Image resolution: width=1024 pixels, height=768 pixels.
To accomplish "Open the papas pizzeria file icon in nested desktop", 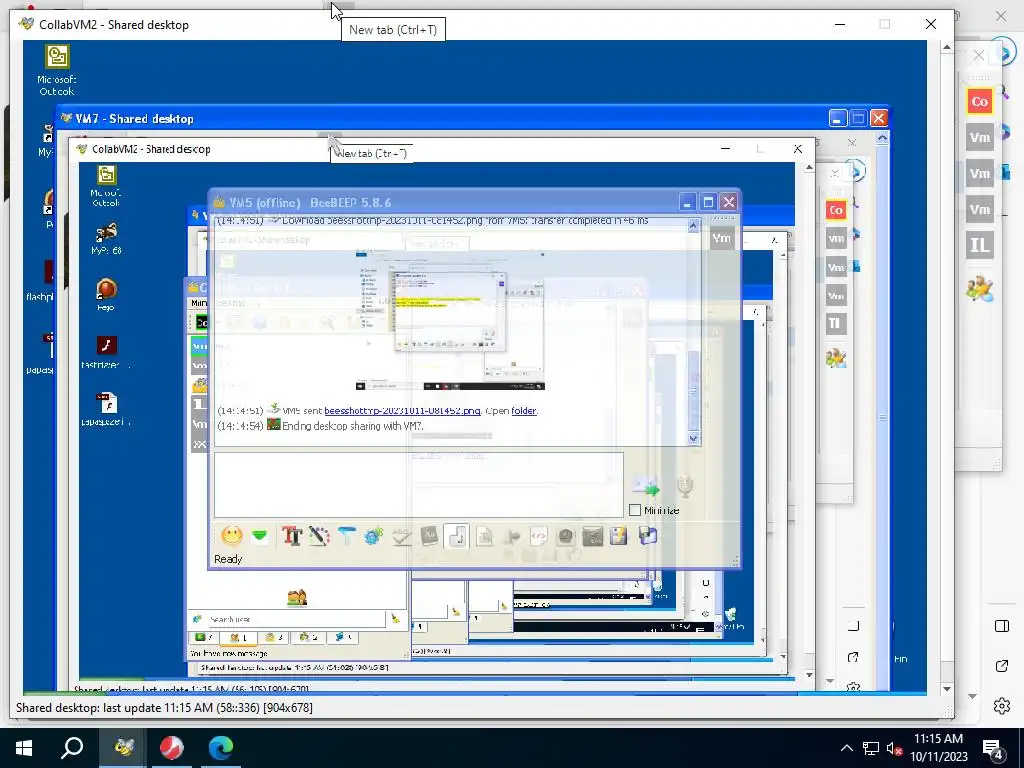I will [106, 409].
